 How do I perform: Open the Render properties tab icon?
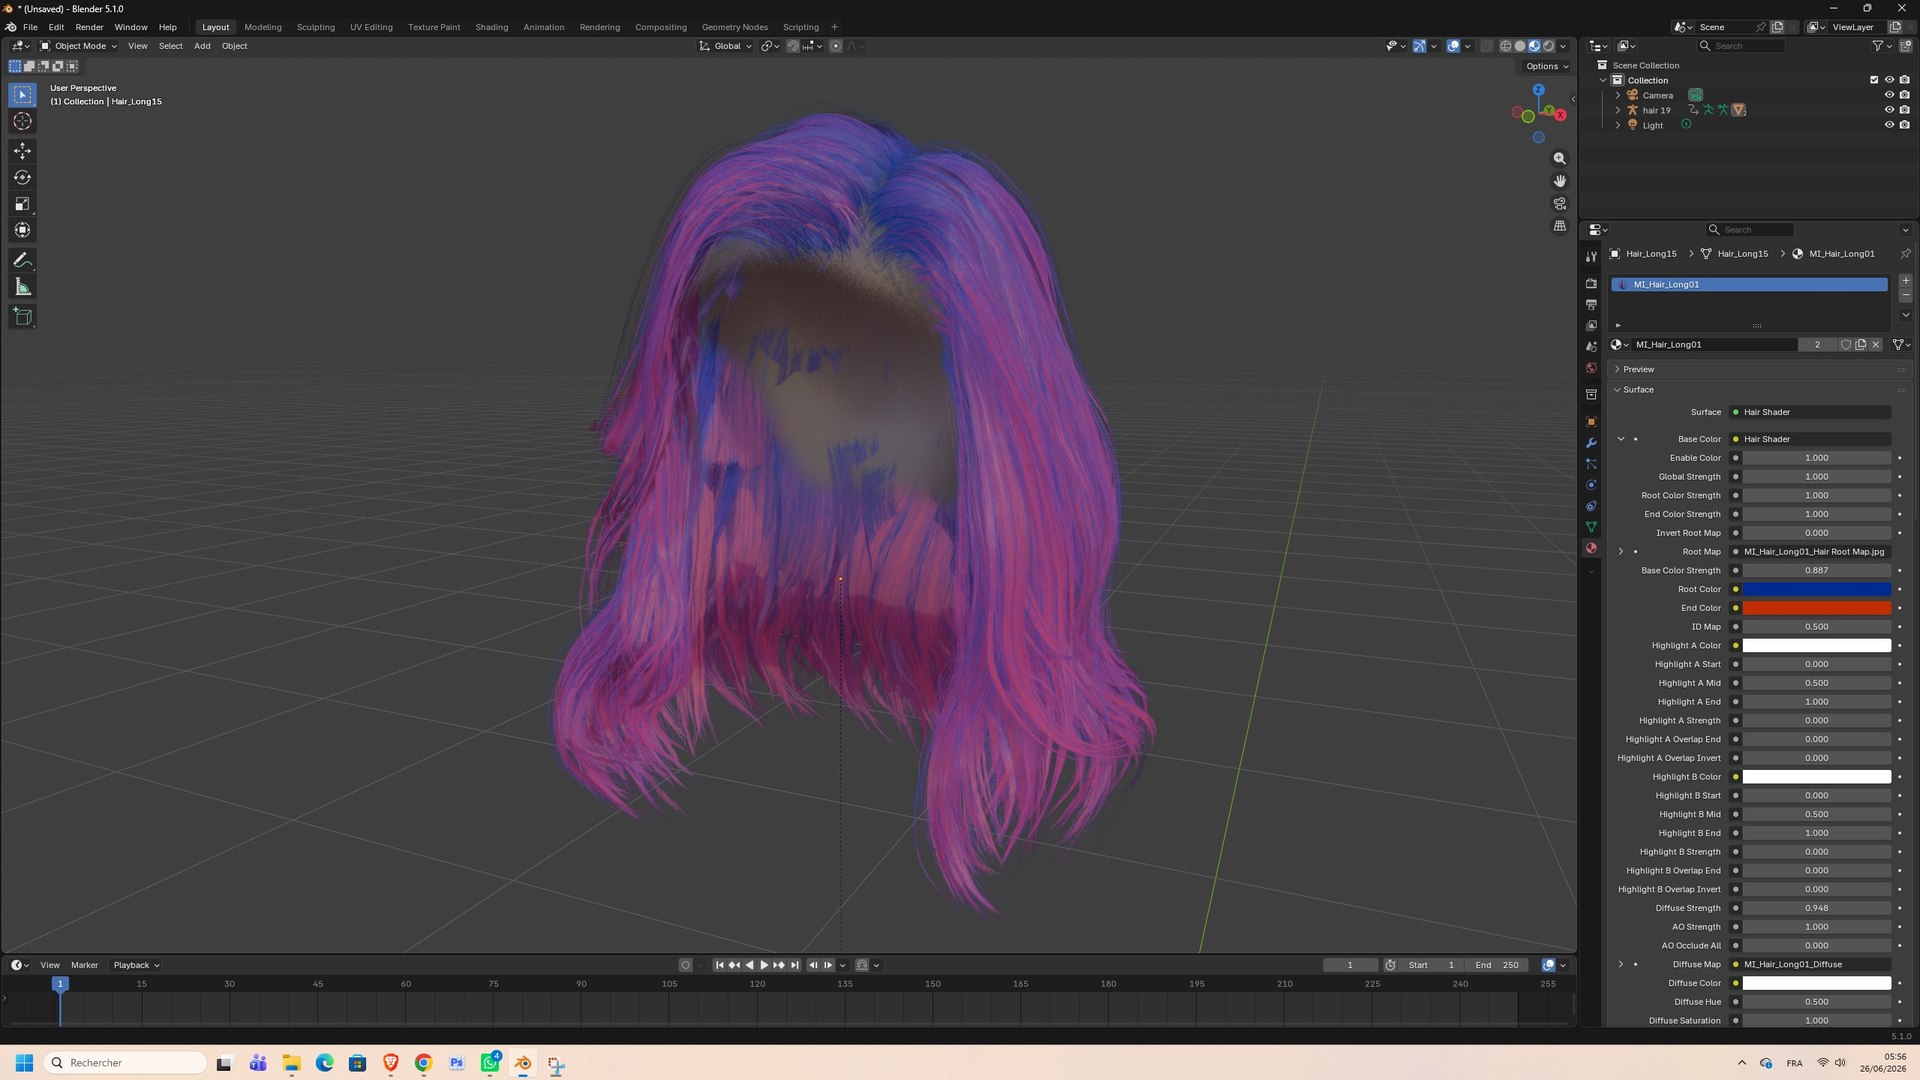tap(1591, 283)
